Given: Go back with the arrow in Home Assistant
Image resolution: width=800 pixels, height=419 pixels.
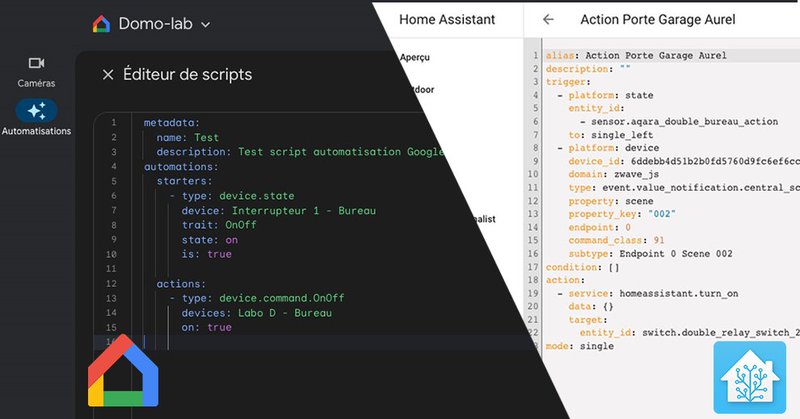Looking at the screenshot, I should pos(548,19).
